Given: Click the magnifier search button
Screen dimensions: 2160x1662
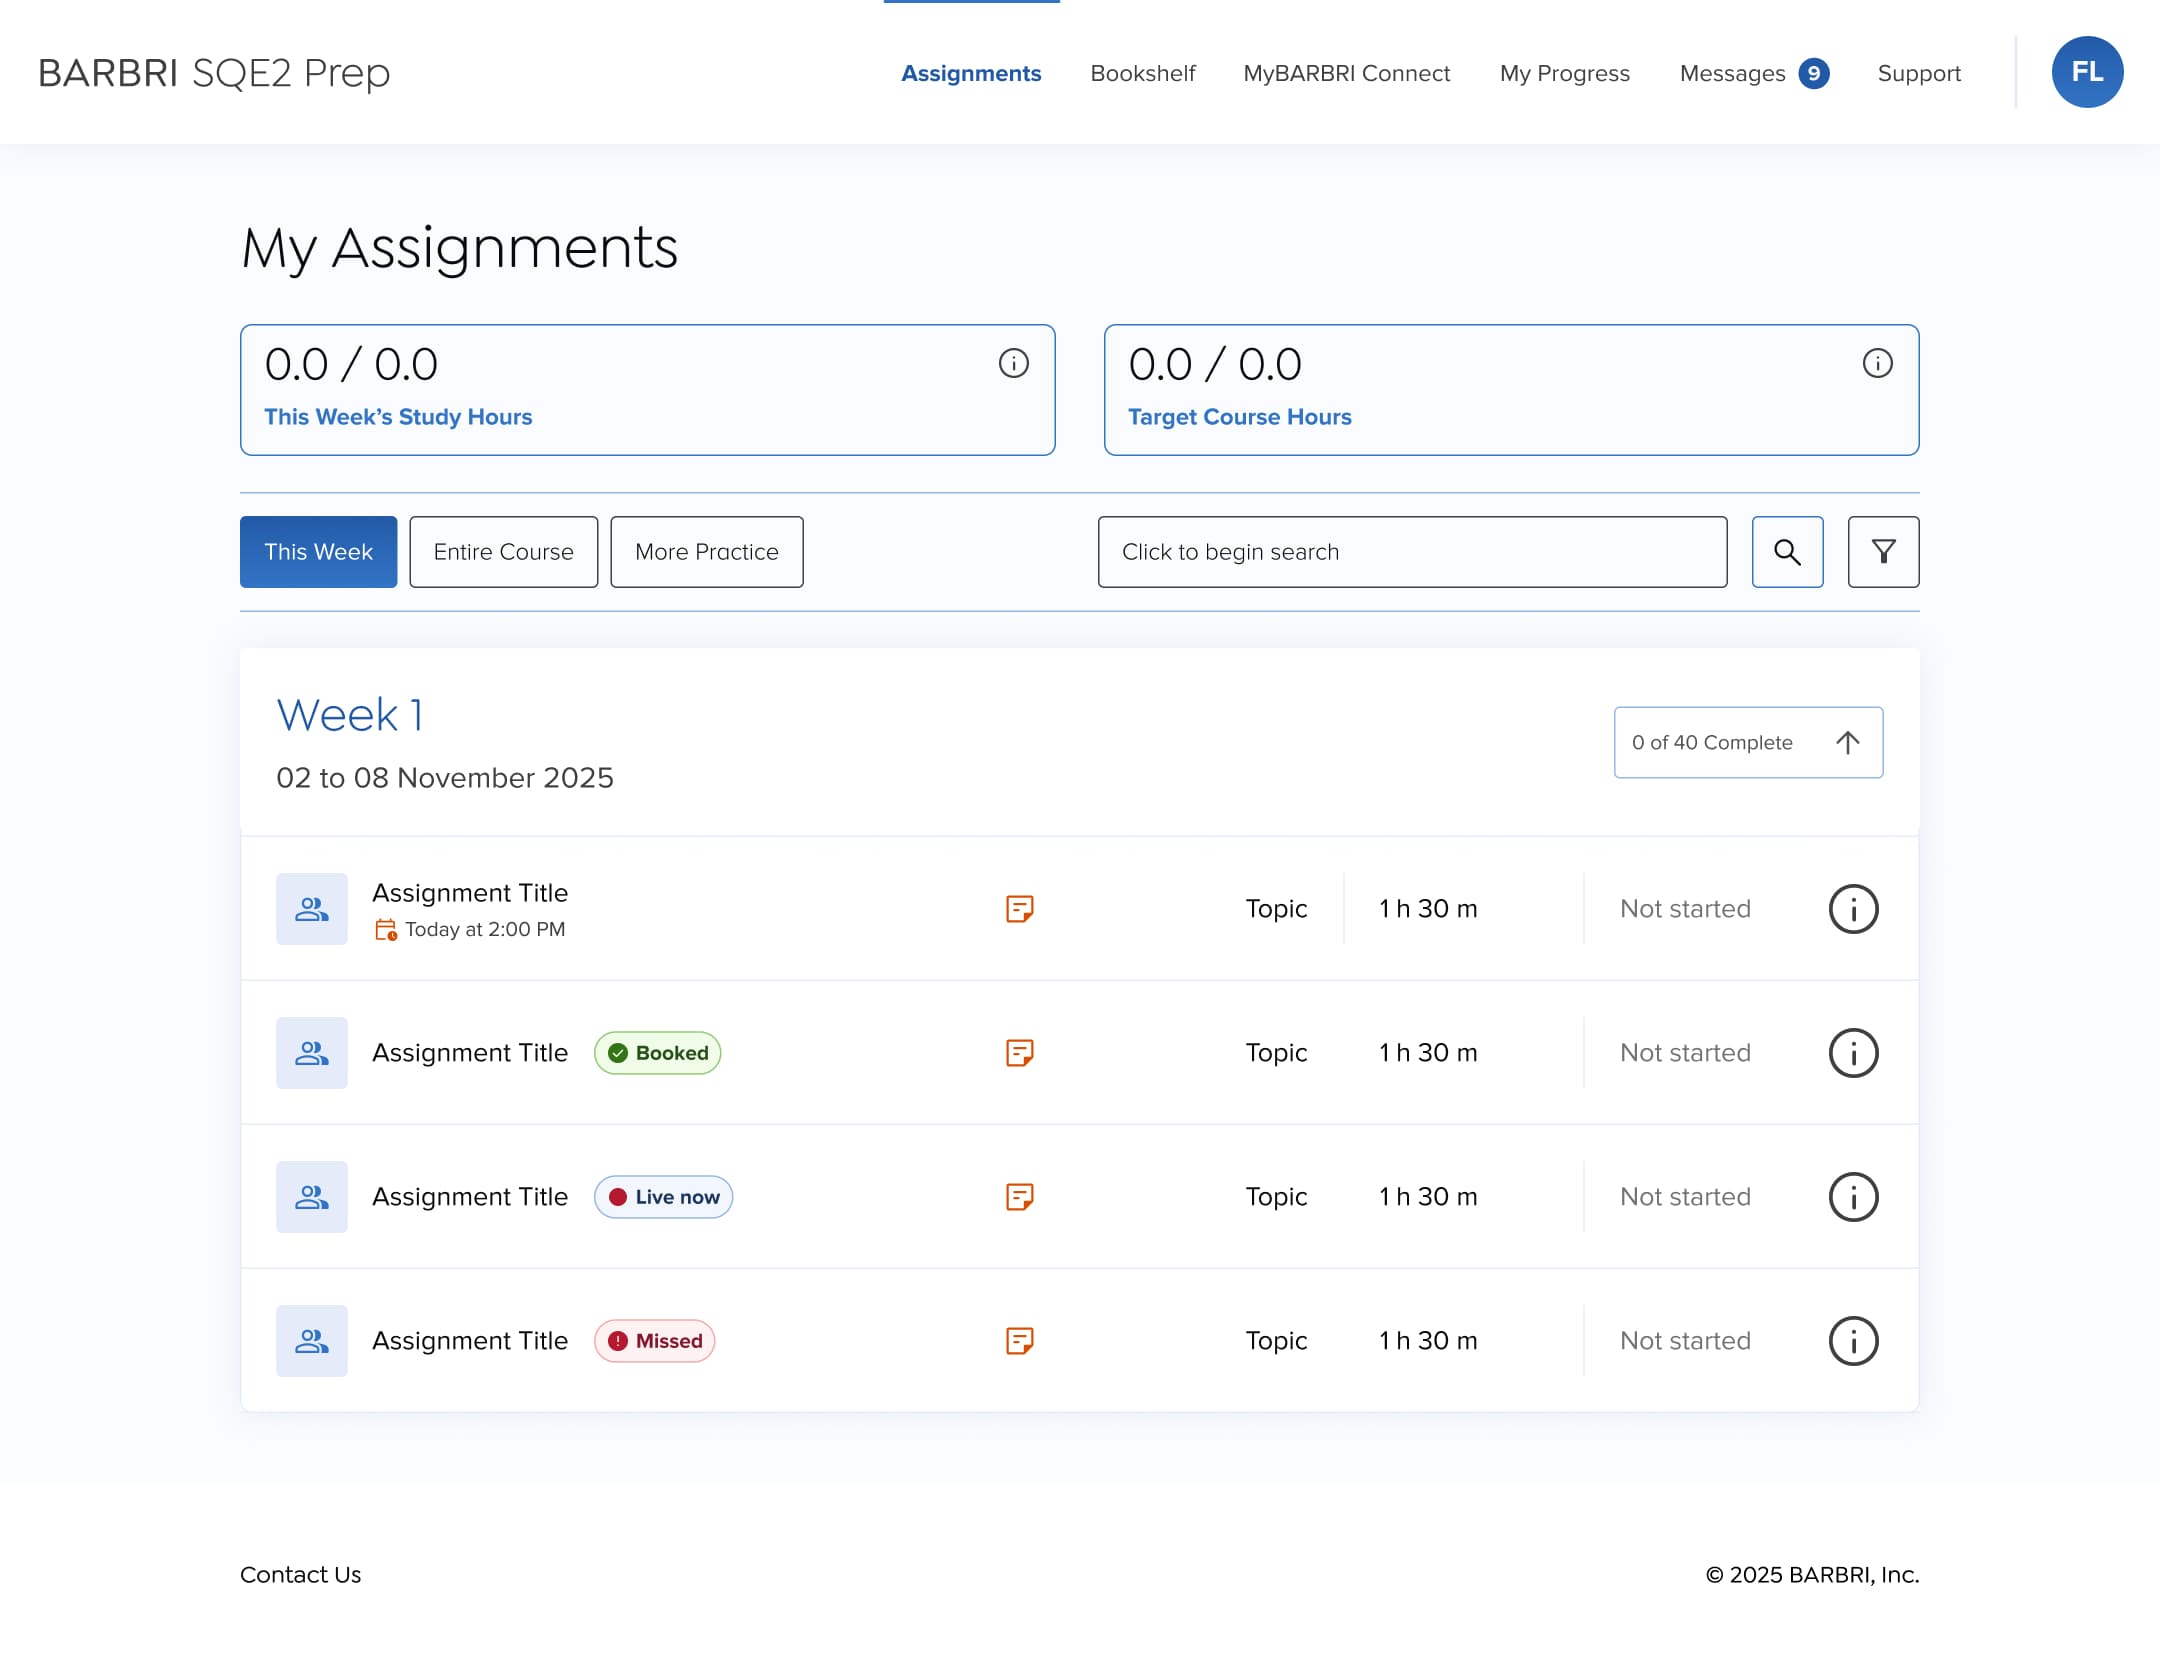Looking at the screenshot, I should click(1787, 552).
